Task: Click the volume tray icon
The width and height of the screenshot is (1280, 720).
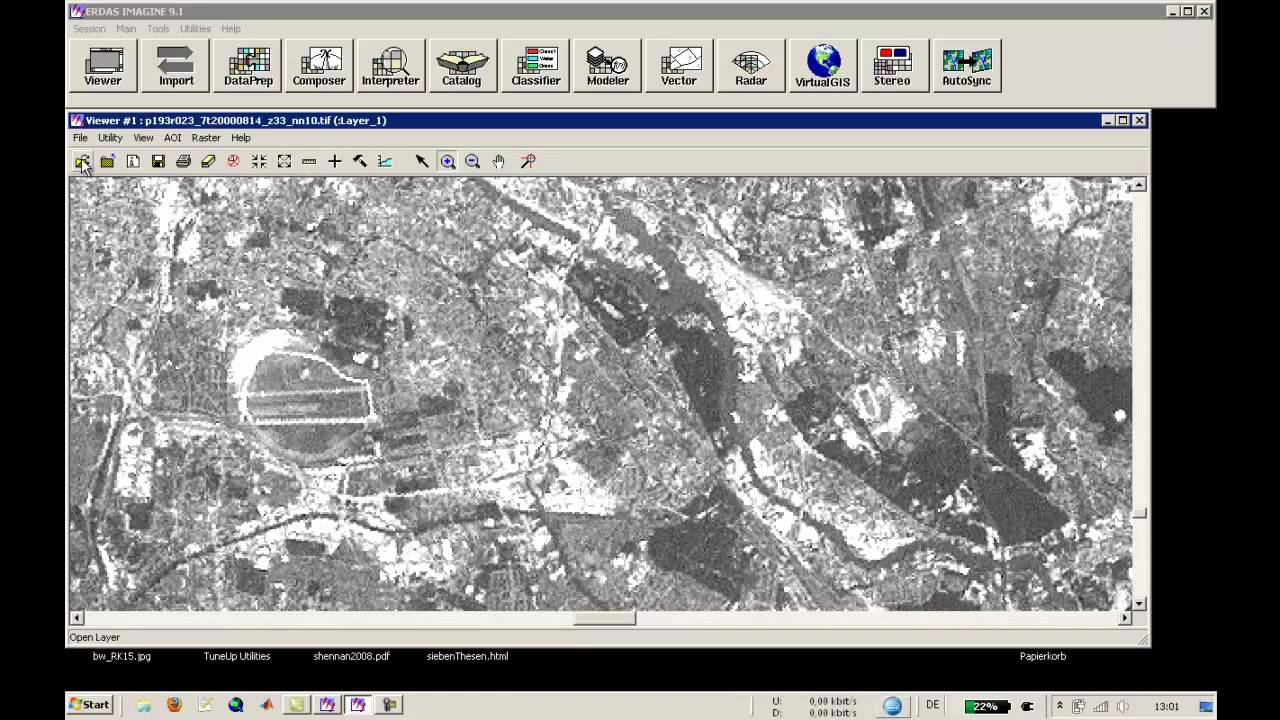Action: [1122, 706]
